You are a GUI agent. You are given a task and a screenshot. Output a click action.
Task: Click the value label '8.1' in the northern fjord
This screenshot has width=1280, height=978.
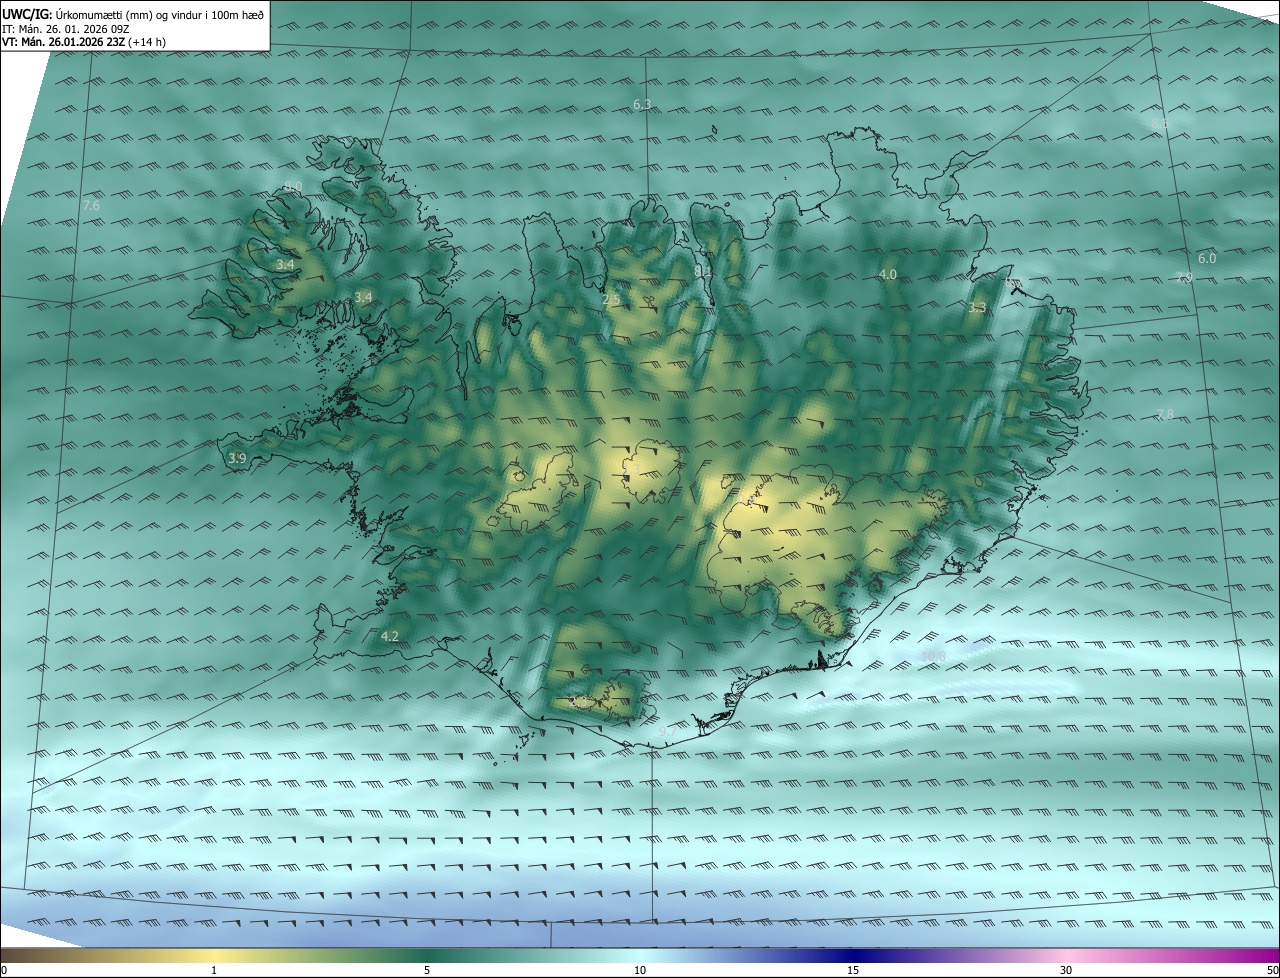[703, 271]
